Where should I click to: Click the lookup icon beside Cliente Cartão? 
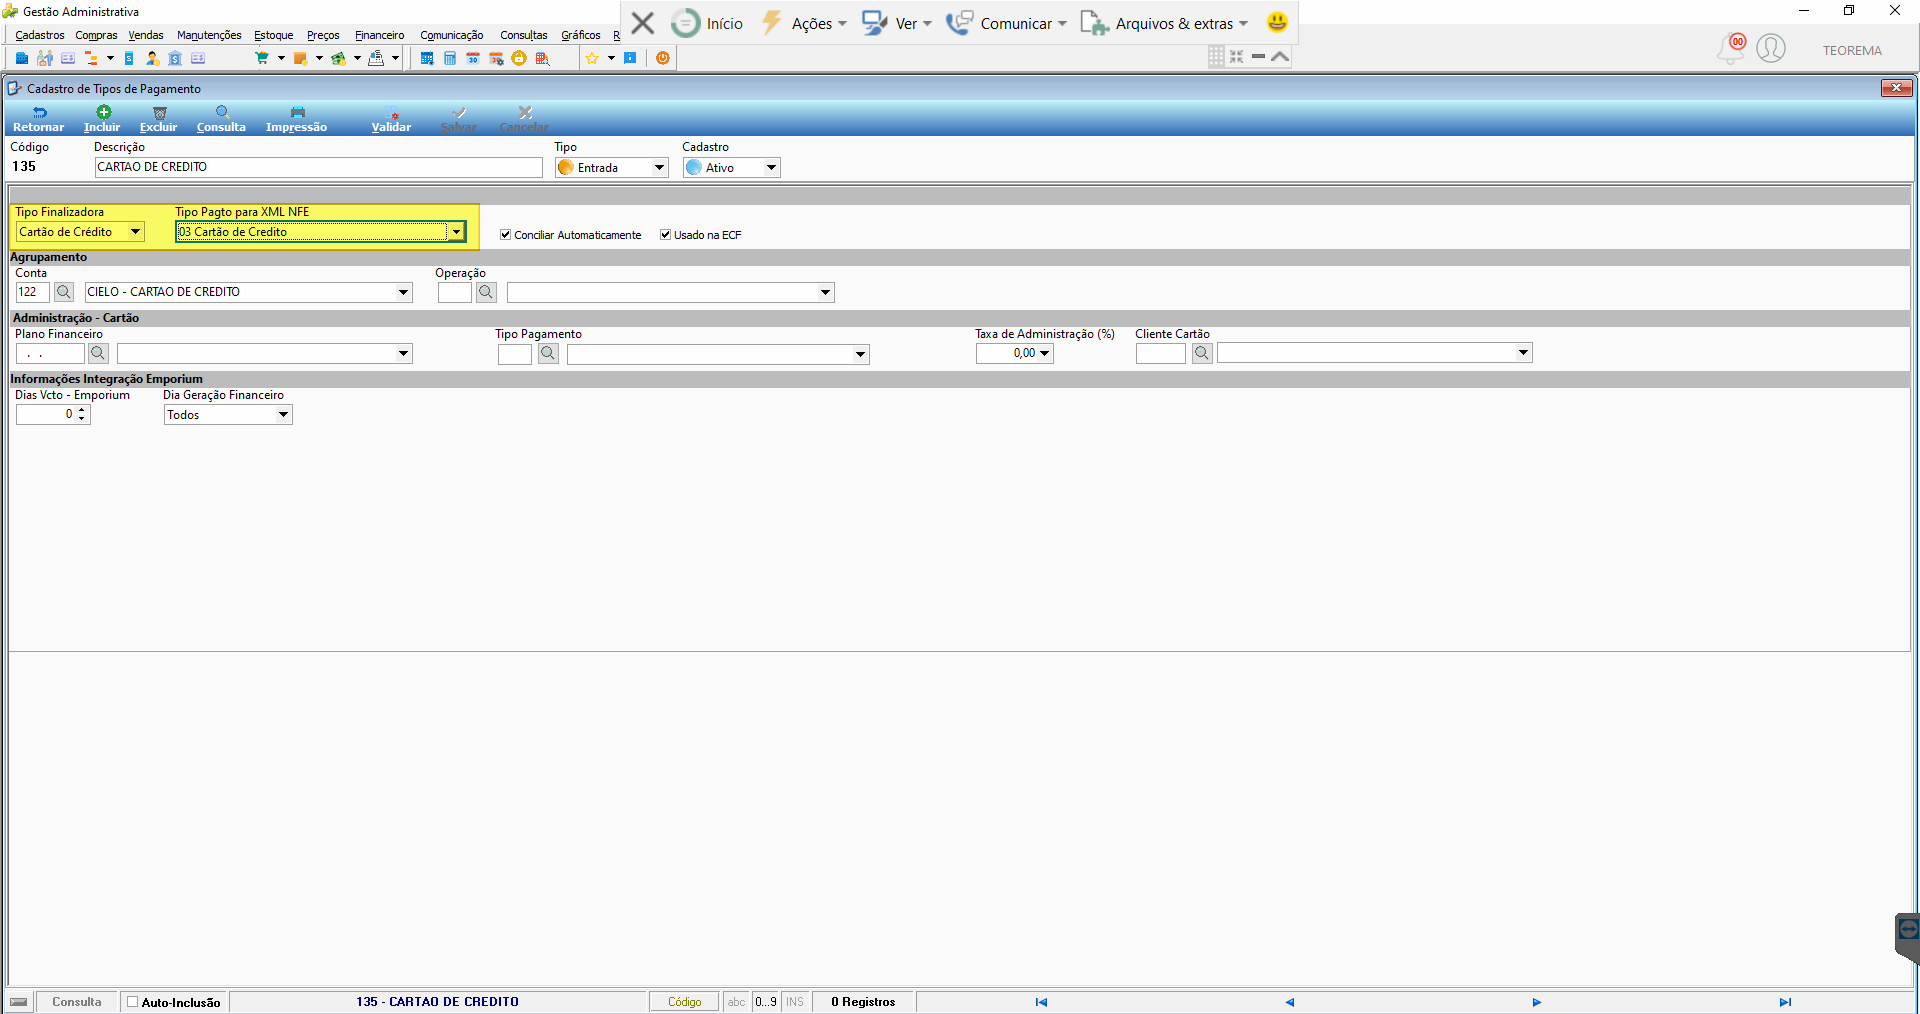(1202, 353)
